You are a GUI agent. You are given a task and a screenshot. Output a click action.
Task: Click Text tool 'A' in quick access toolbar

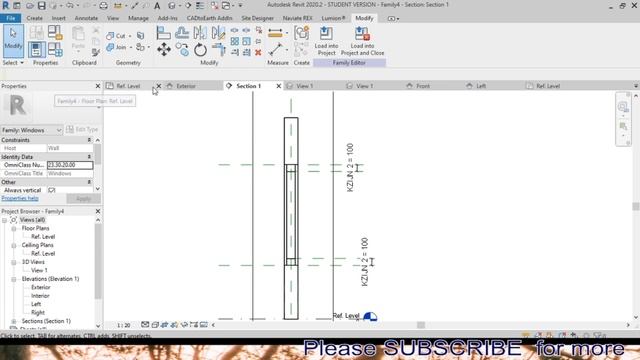pyautogui.click(x=157, y=6)
